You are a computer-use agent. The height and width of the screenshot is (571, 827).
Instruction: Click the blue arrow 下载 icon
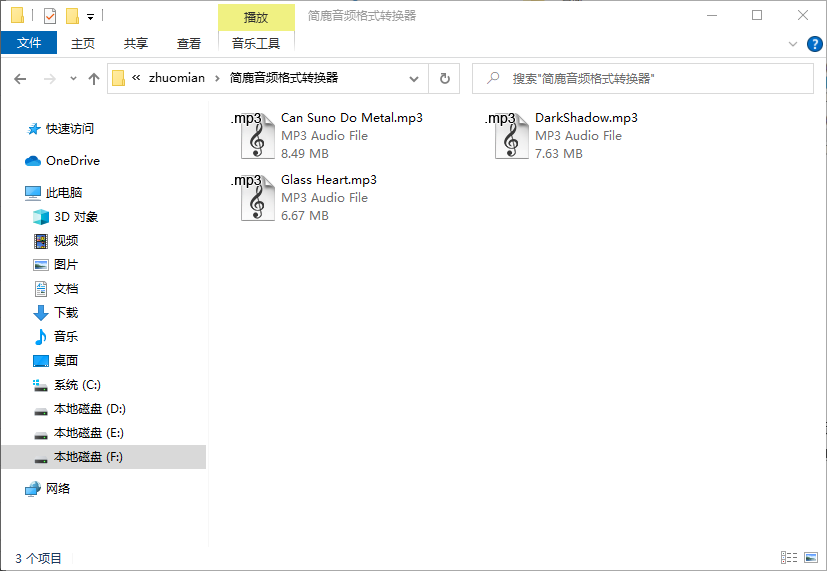pos(41,313)
